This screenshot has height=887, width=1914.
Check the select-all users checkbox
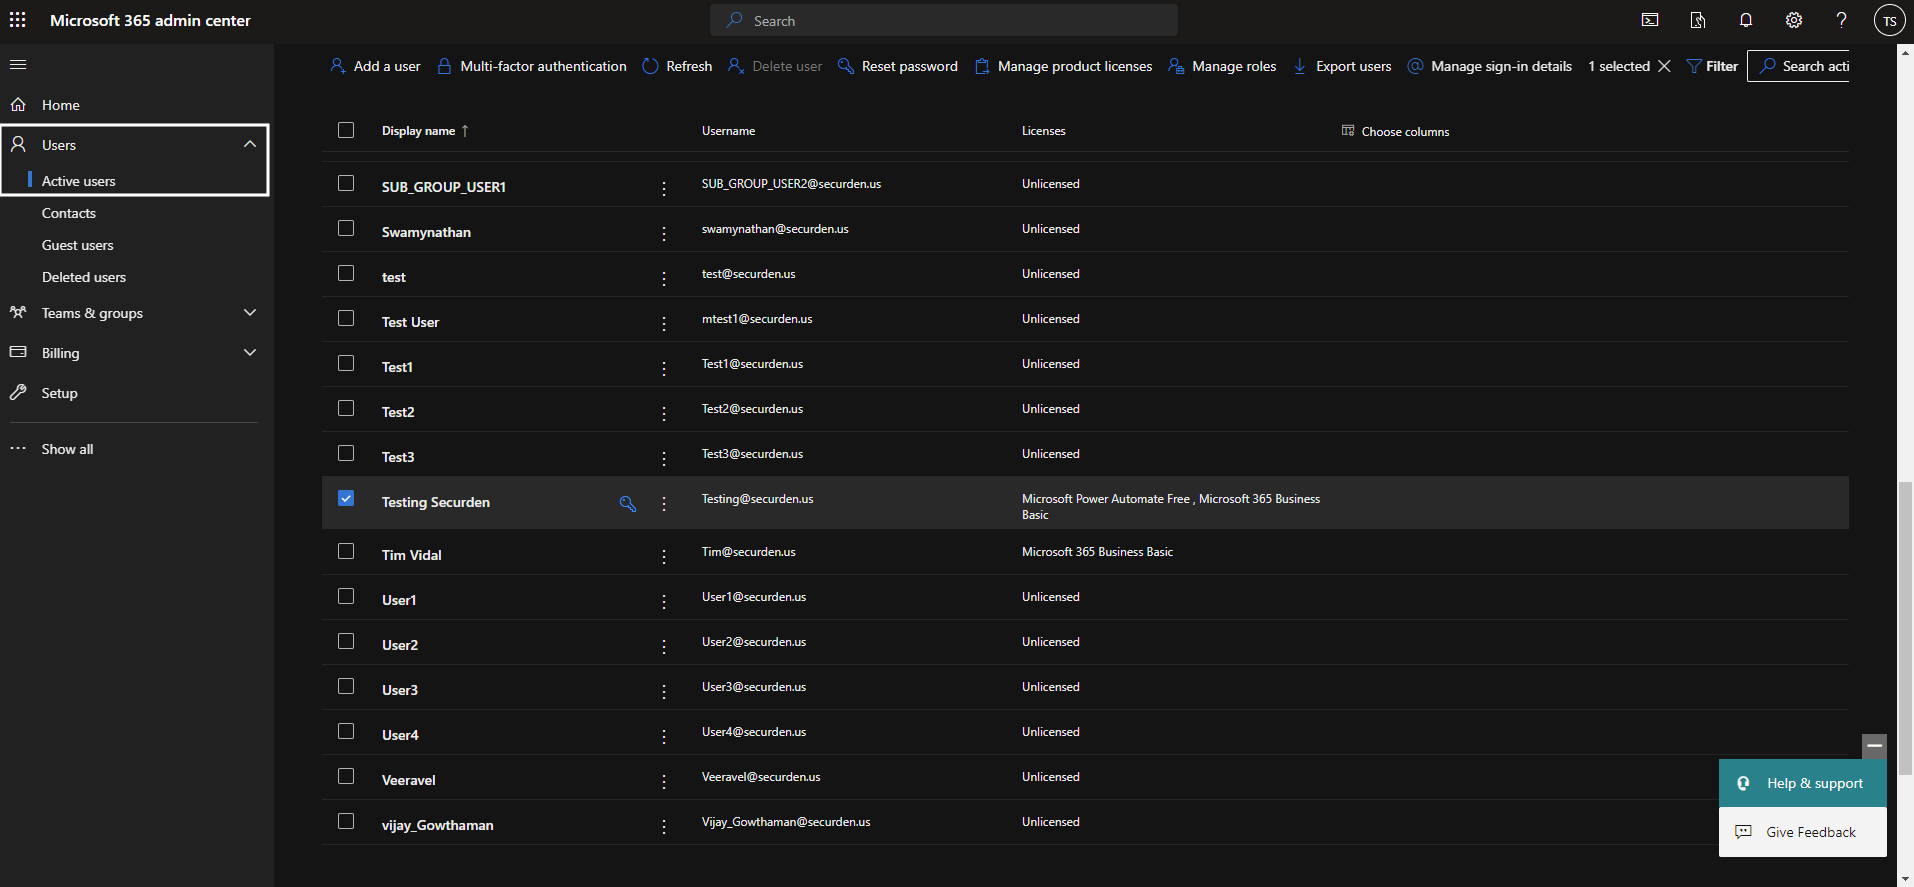(x=346, y=130)
